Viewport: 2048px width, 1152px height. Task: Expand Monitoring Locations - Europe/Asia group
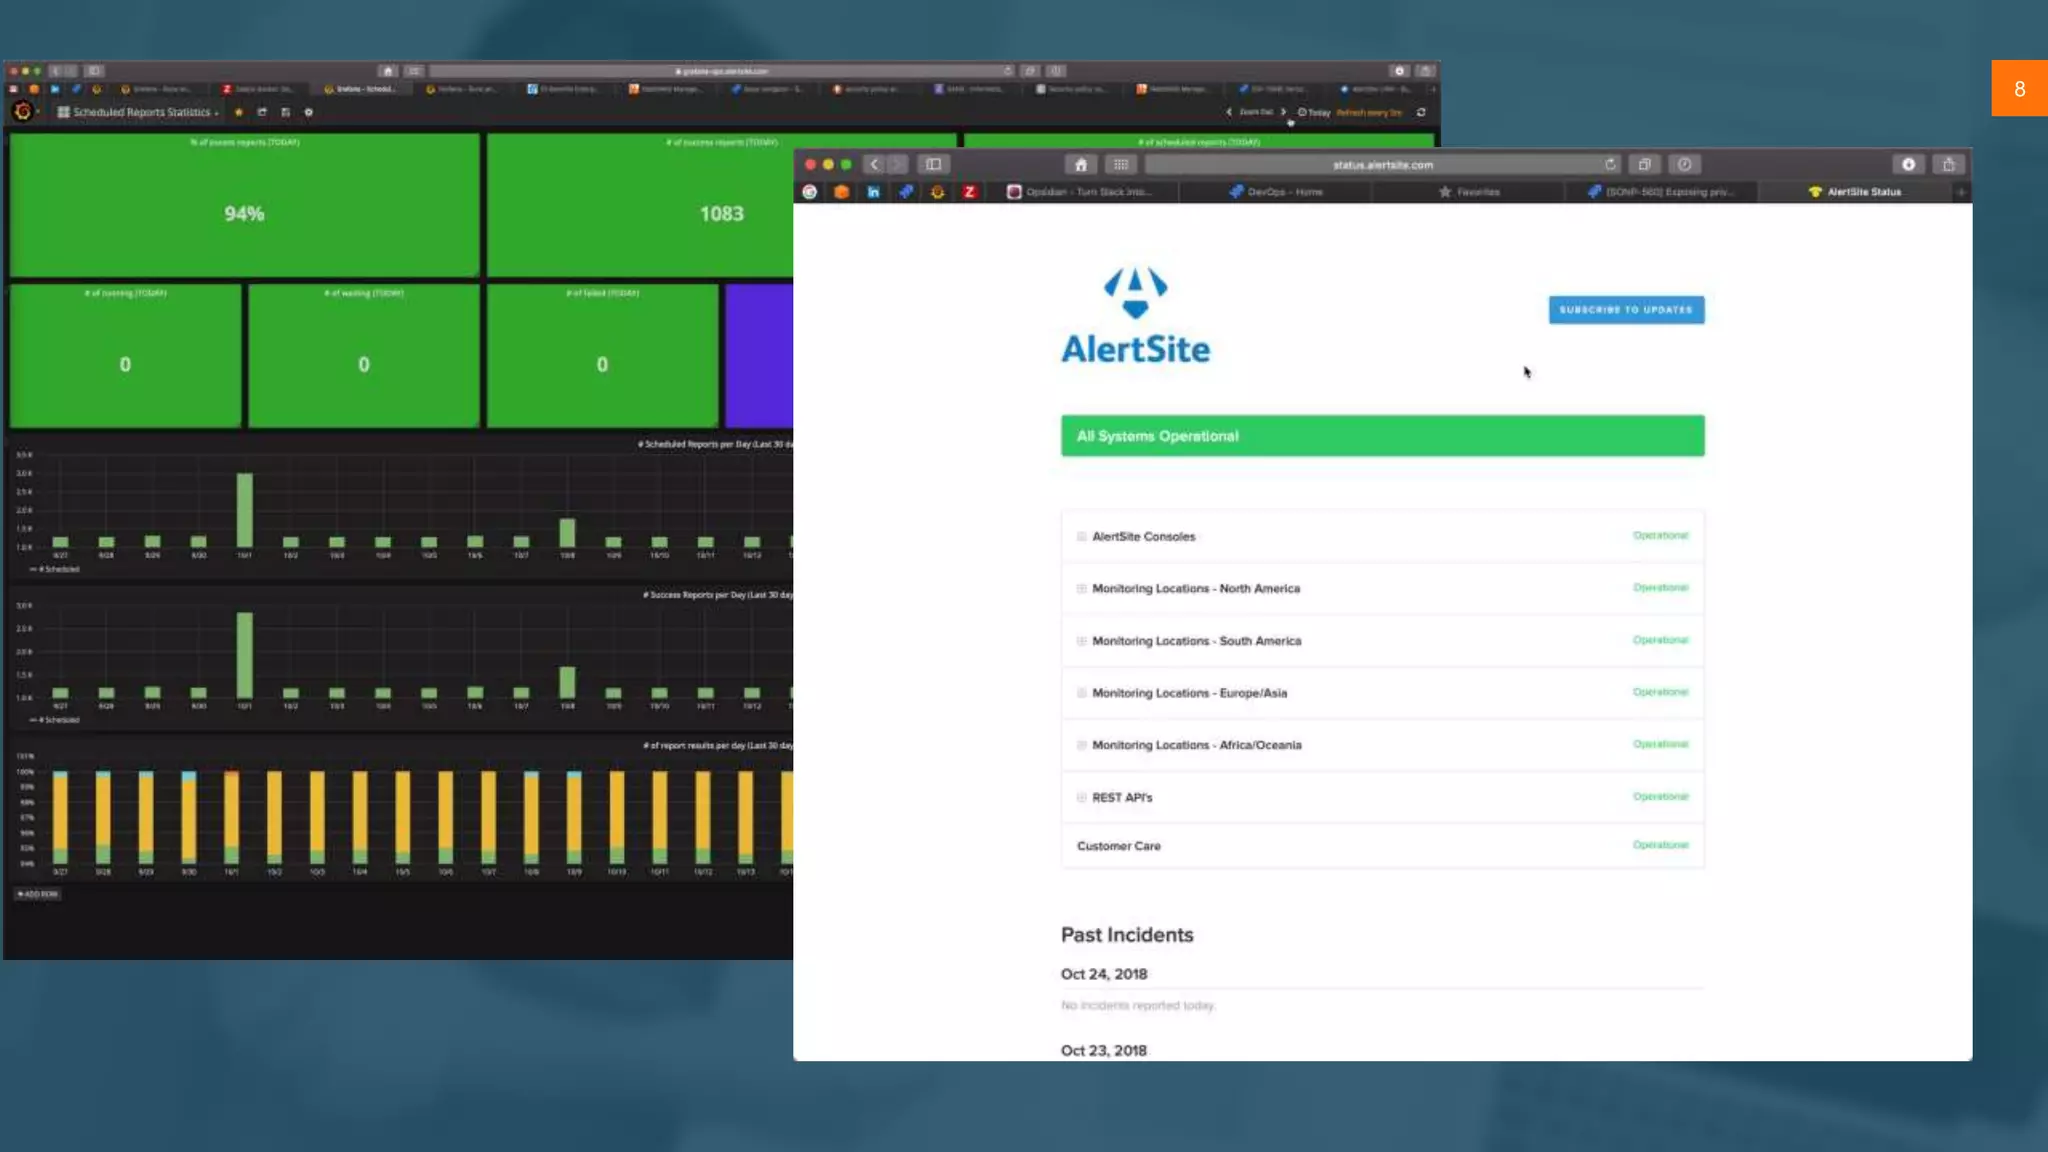click(x=1081, y=693)
